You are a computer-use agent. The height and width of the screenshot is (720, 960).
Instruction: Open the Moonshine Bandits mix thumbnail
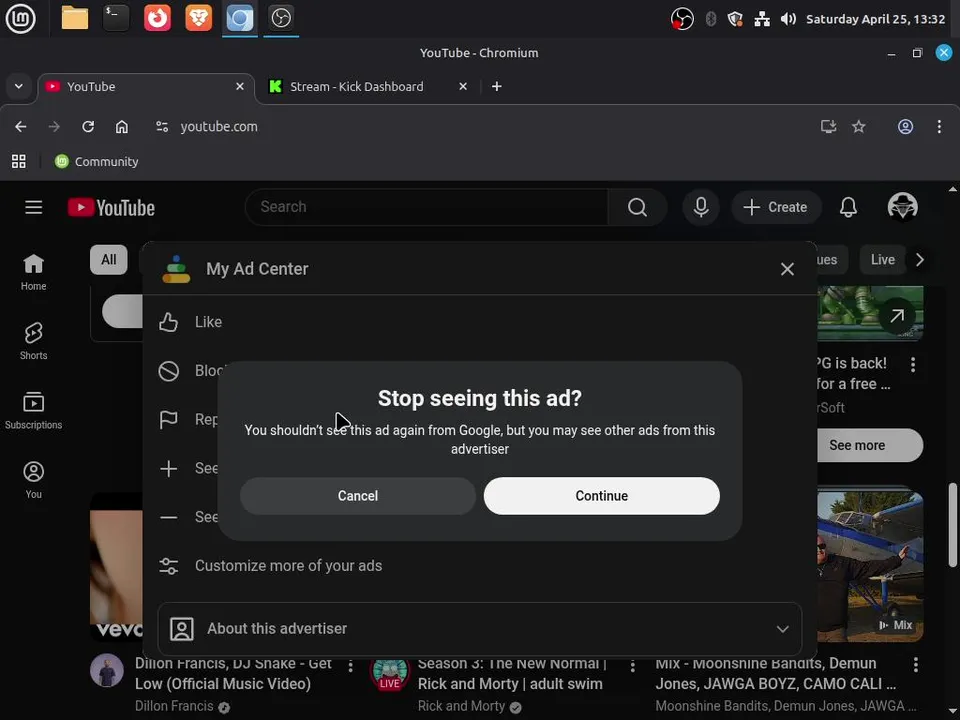point(870,564)
